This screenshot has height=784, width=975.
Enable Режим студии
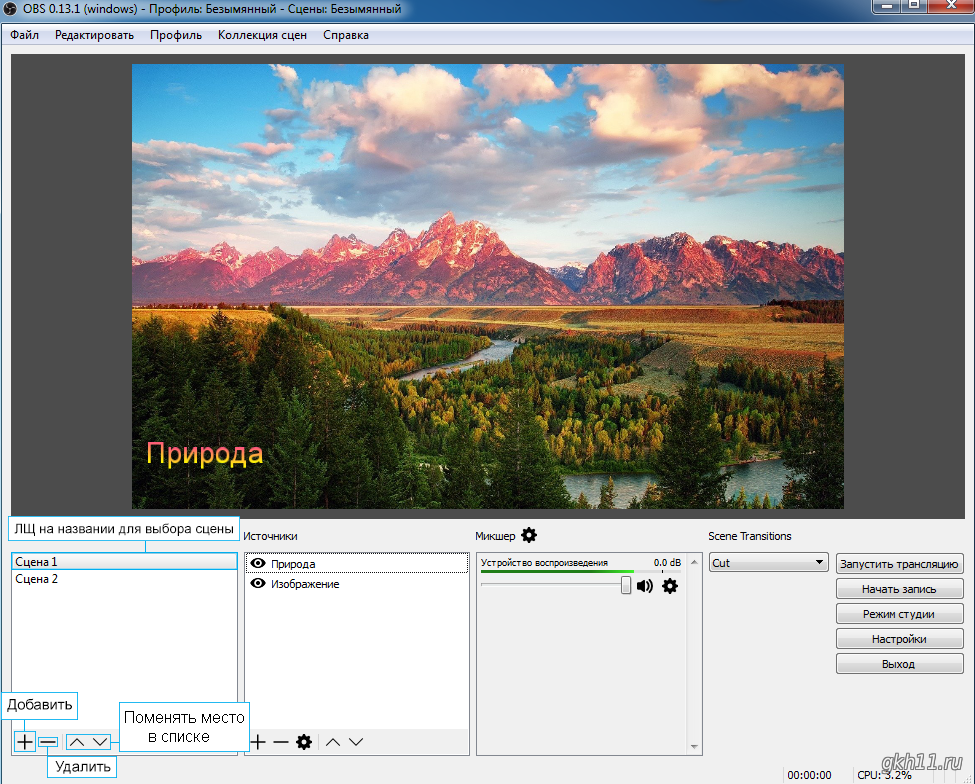click(x=899, y=614)
